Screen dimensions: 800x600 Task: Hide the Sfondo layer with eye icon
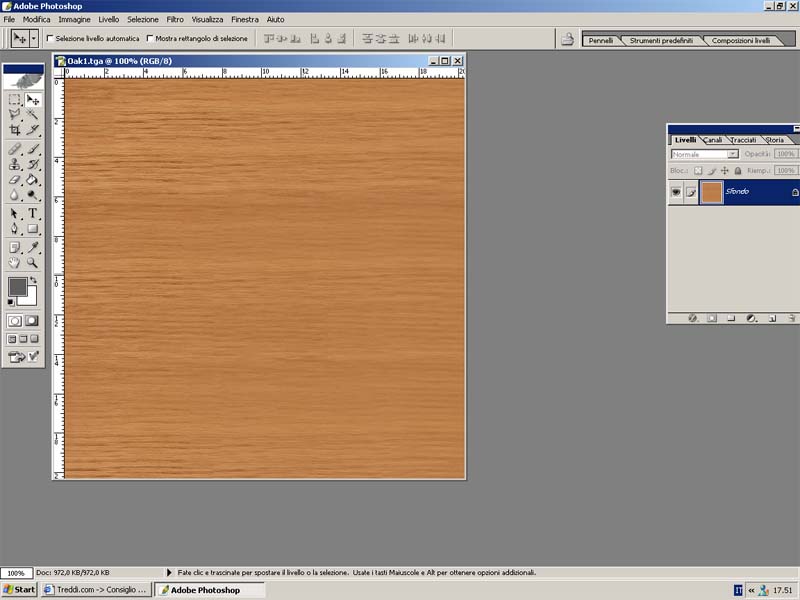pyautogui.click(x=676, y=191)
